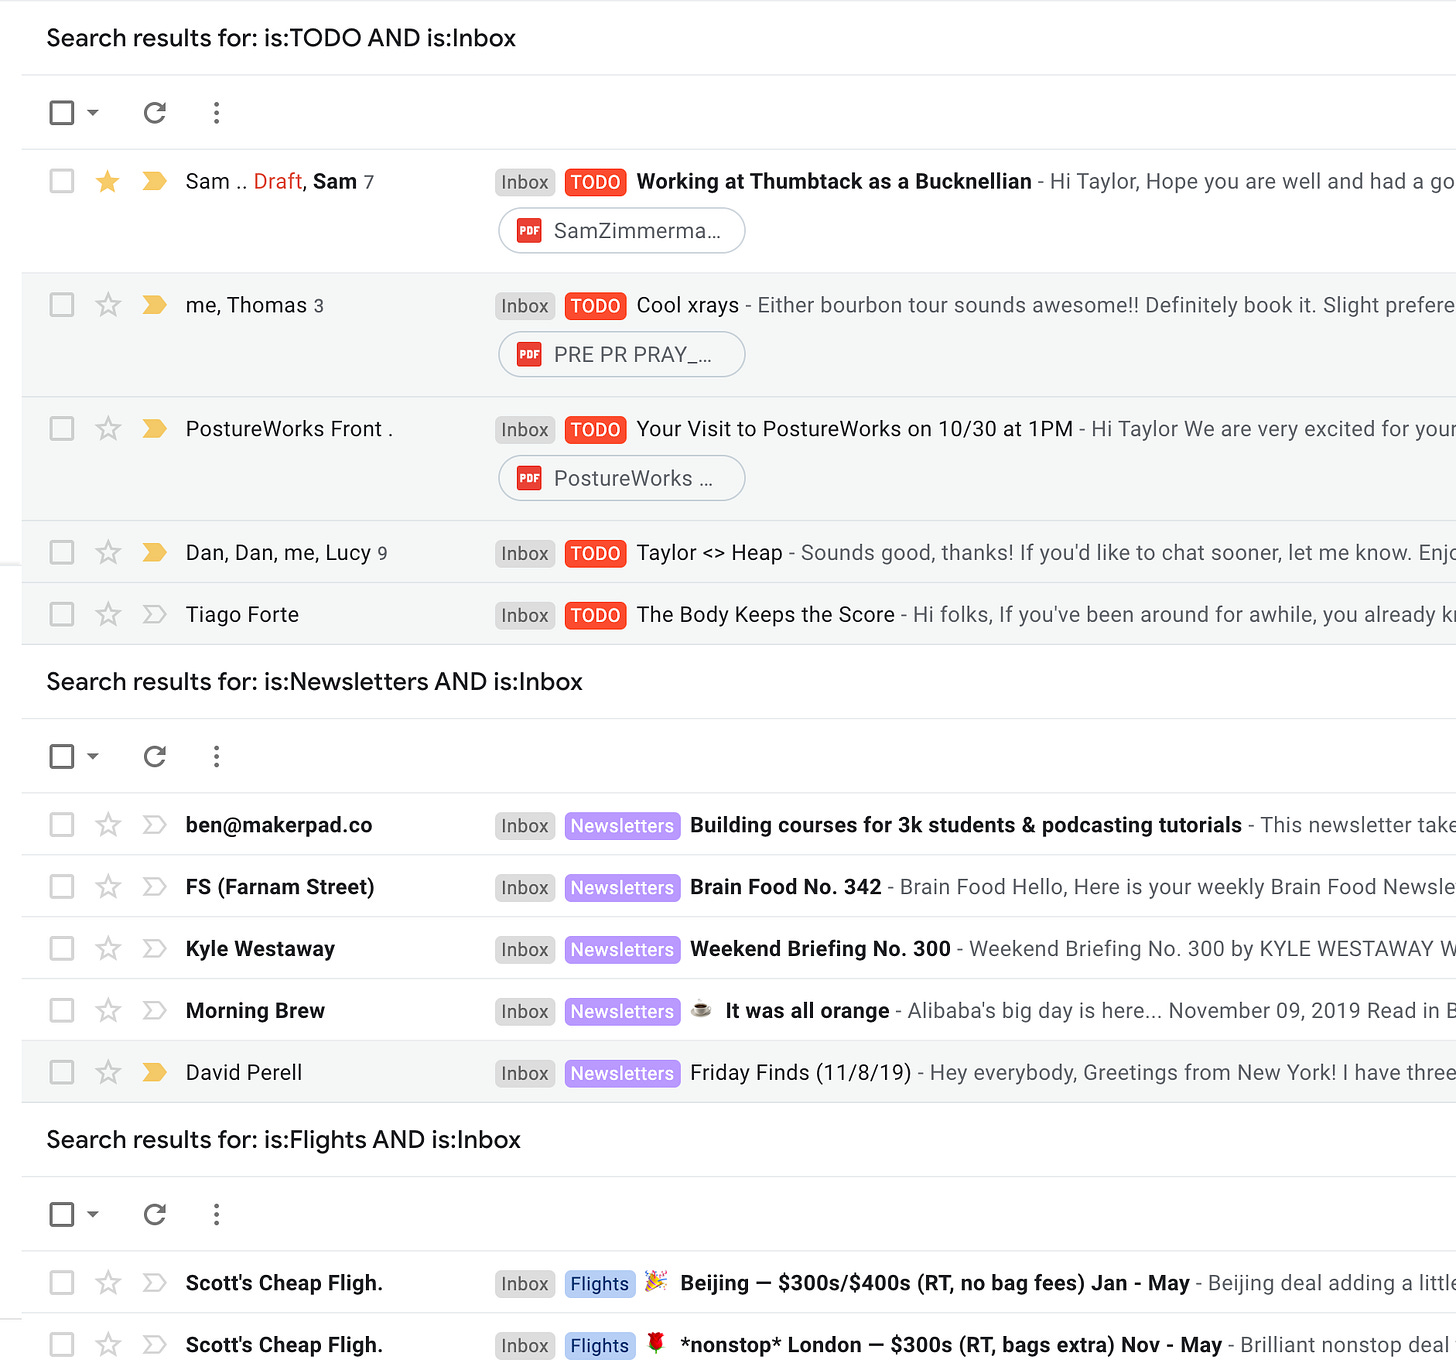Tick the checkbox for Taylor <> Heap email
Viewport: 1456px width, 1366px height.
[62, 553]
